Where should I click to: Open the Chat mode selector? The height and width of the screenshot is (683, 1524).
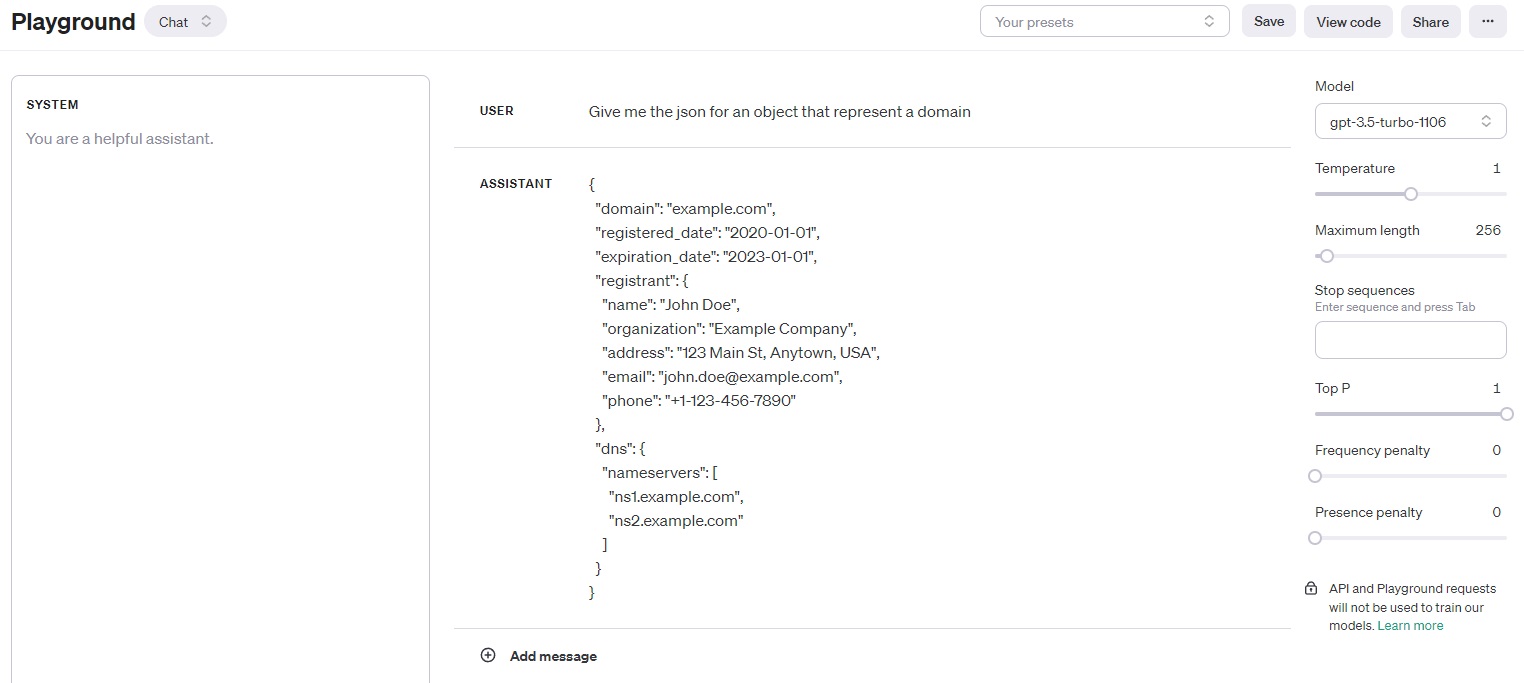pos(185,22)
